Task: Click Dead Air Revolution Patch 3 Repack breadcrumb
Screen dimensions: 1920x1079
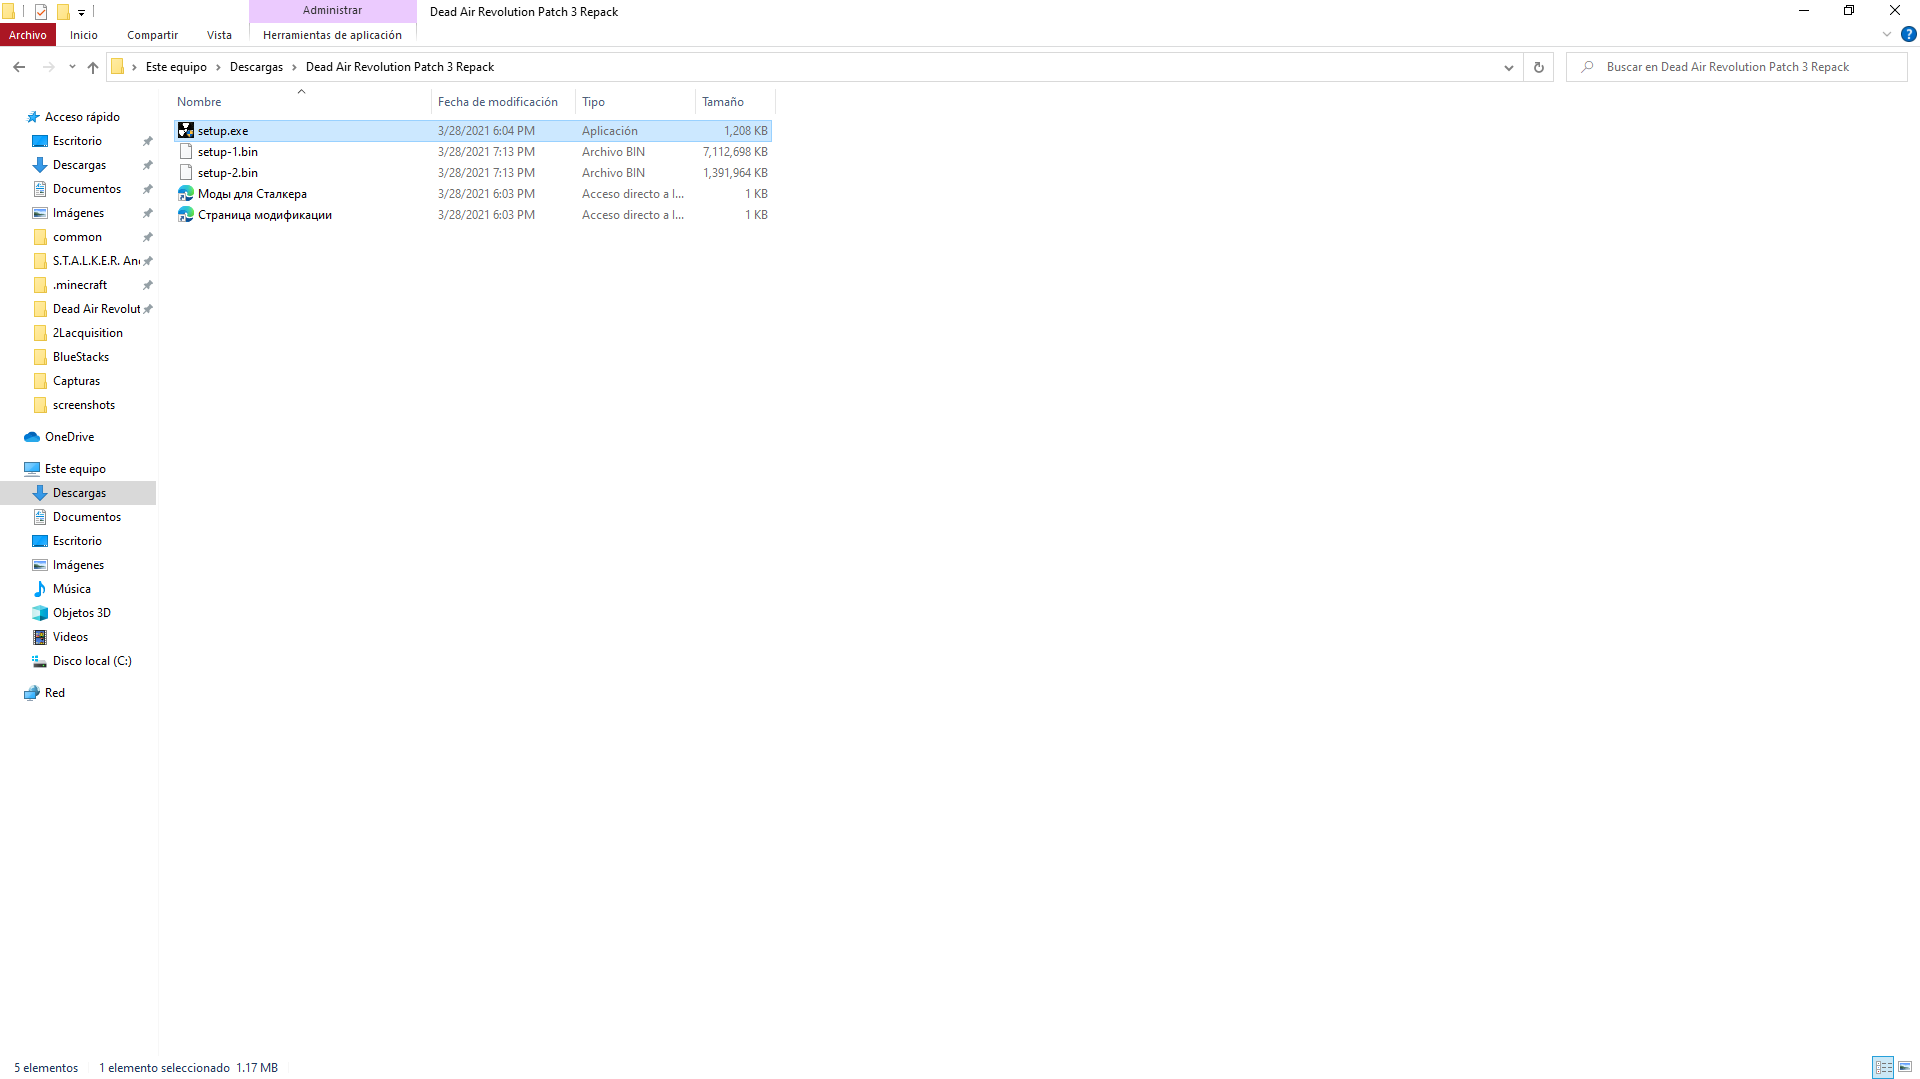Action: coord(400,67)
